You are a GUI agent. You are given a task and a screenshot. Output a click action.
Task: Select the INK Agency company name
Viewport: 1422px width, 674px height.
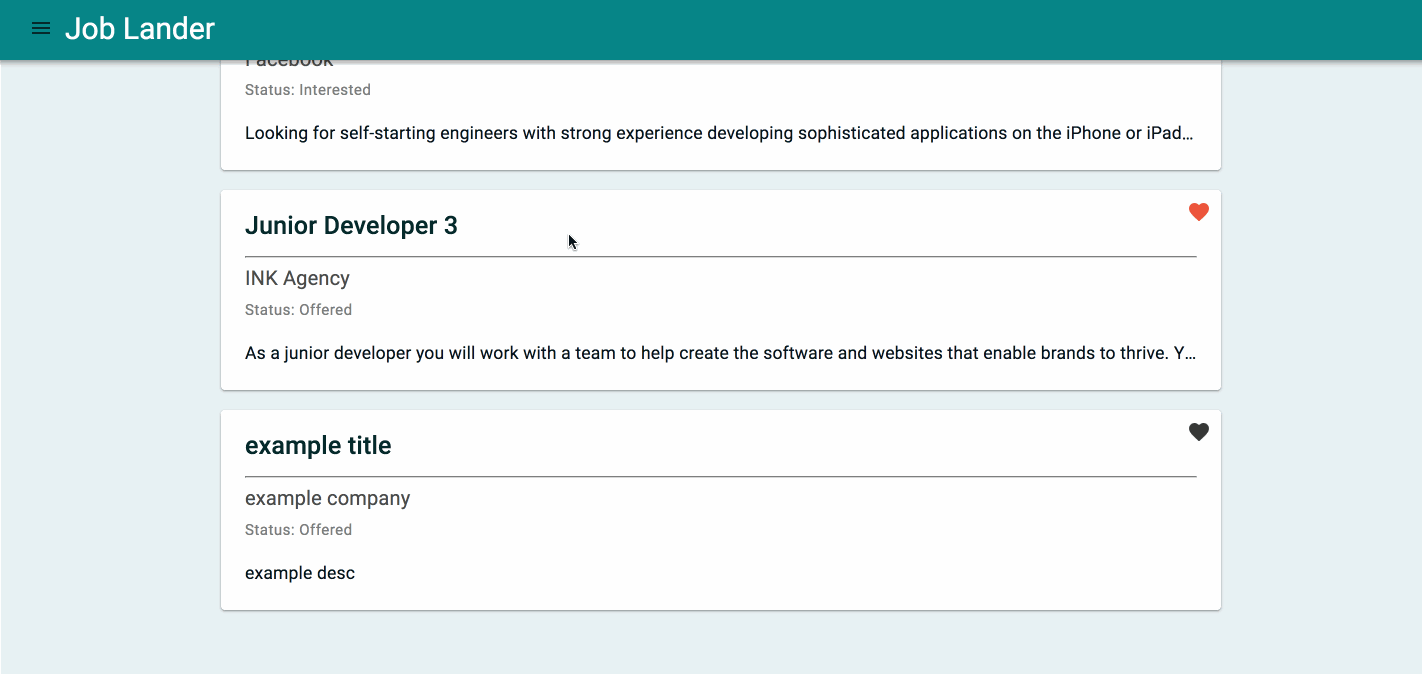click(297, 278)
